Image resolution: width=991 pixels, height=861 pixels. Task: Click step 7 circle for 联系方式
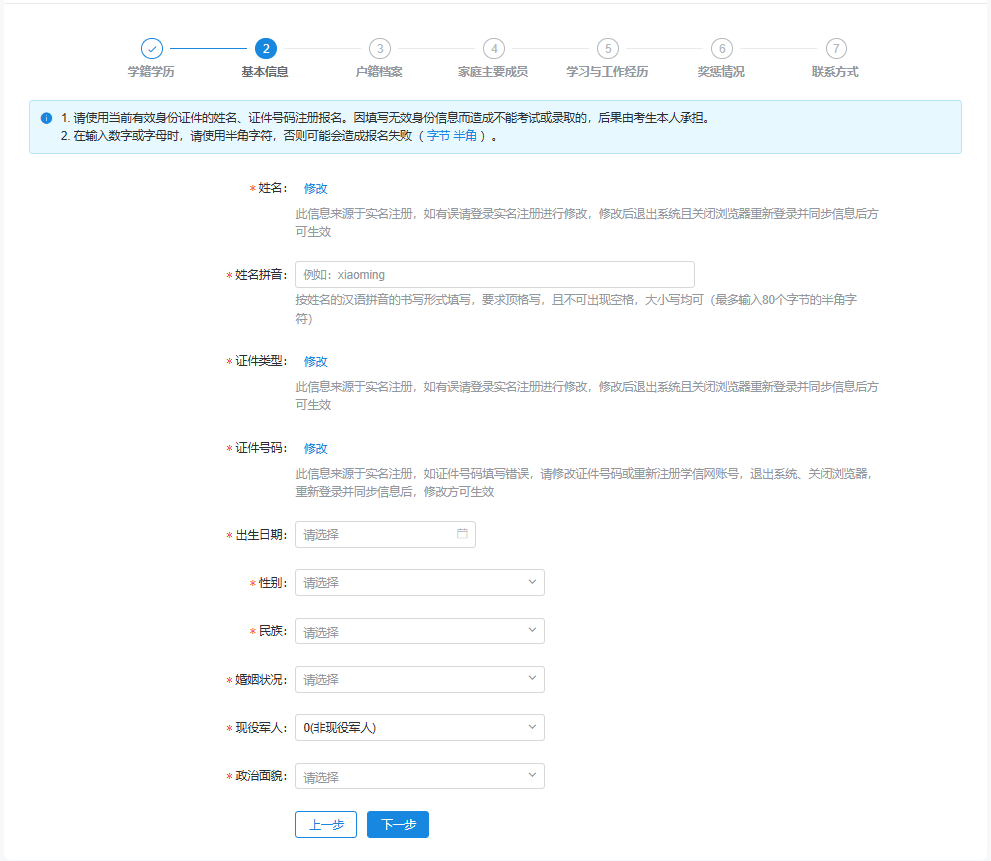point(836,49)
